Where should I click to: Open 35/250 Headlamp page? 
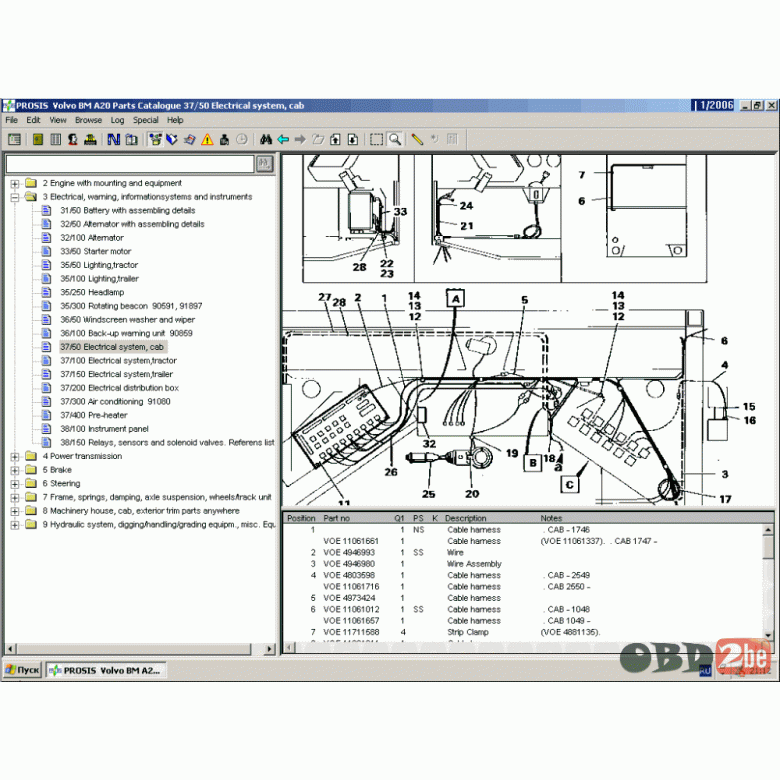(93, 292)
